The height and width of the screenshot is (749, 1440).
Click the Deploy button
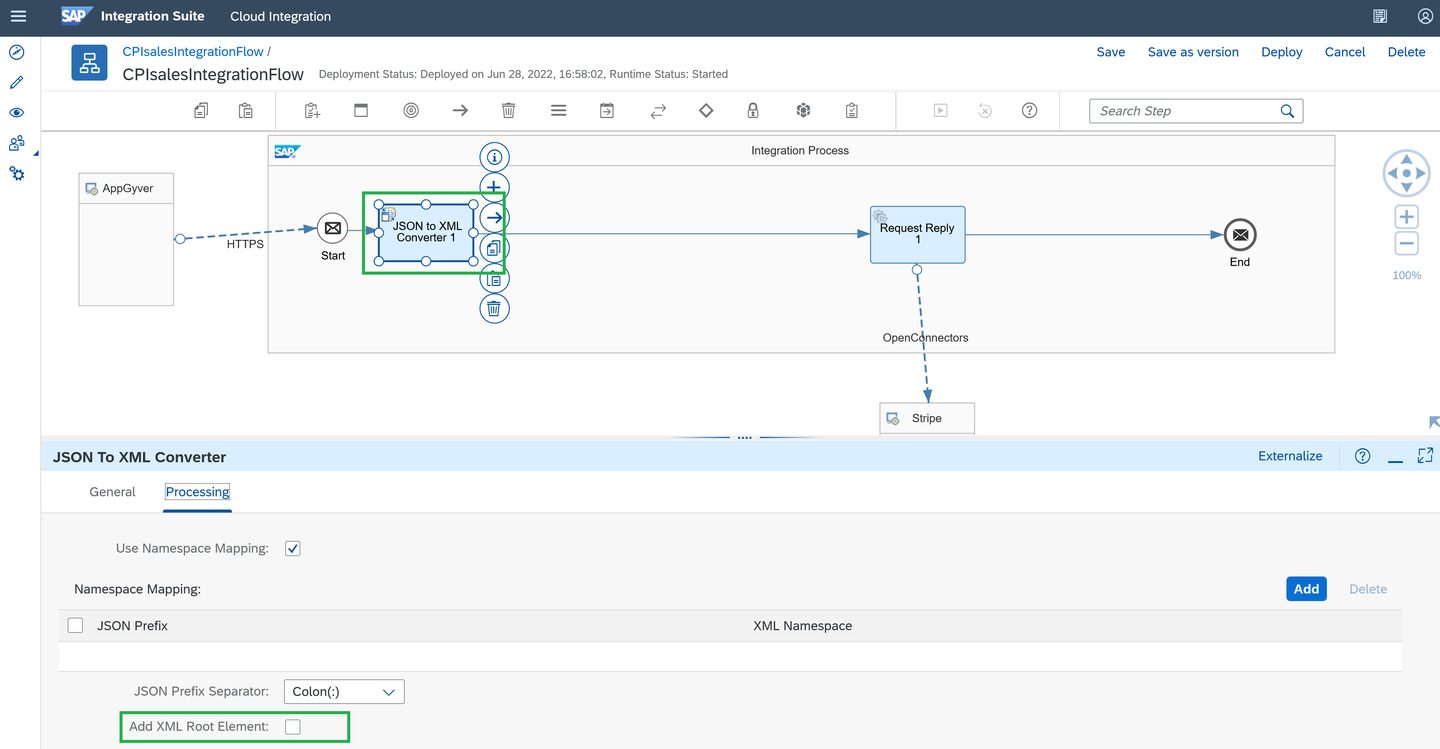[x=1282, y=52]
